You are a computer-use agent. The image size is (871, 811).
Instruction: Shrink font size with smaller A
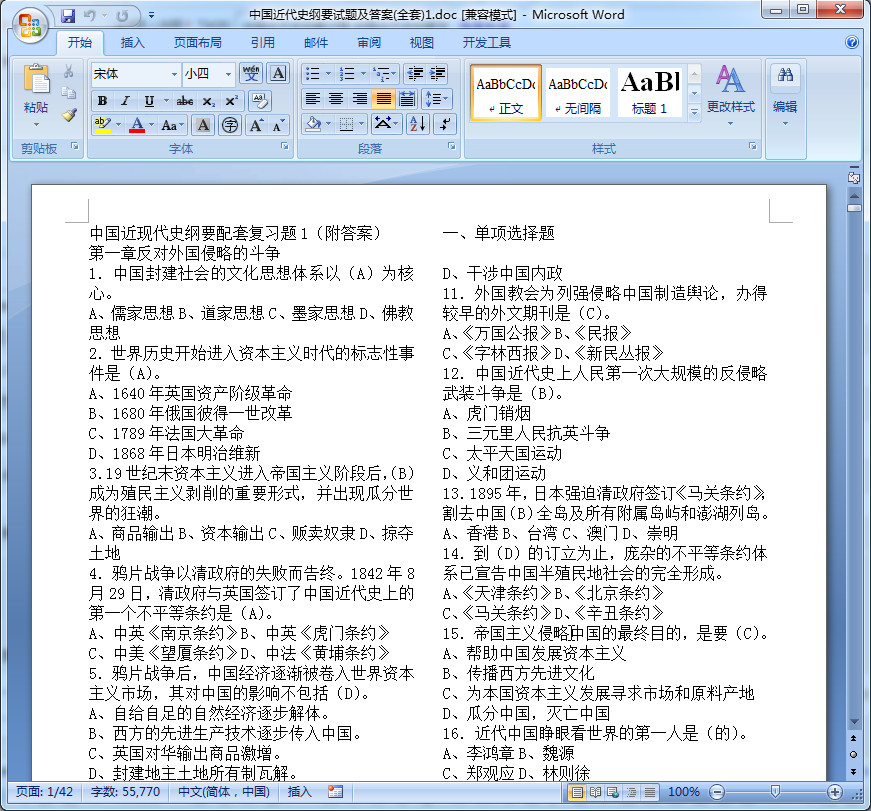[278, 125]
